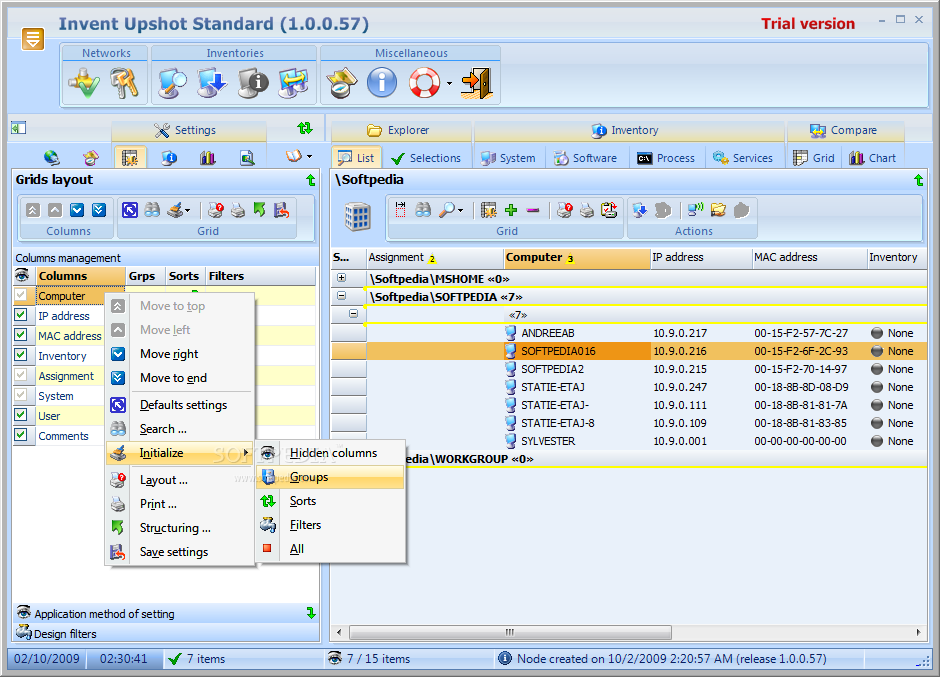
Task: Open the Settings tab
Action: (188, 130)
